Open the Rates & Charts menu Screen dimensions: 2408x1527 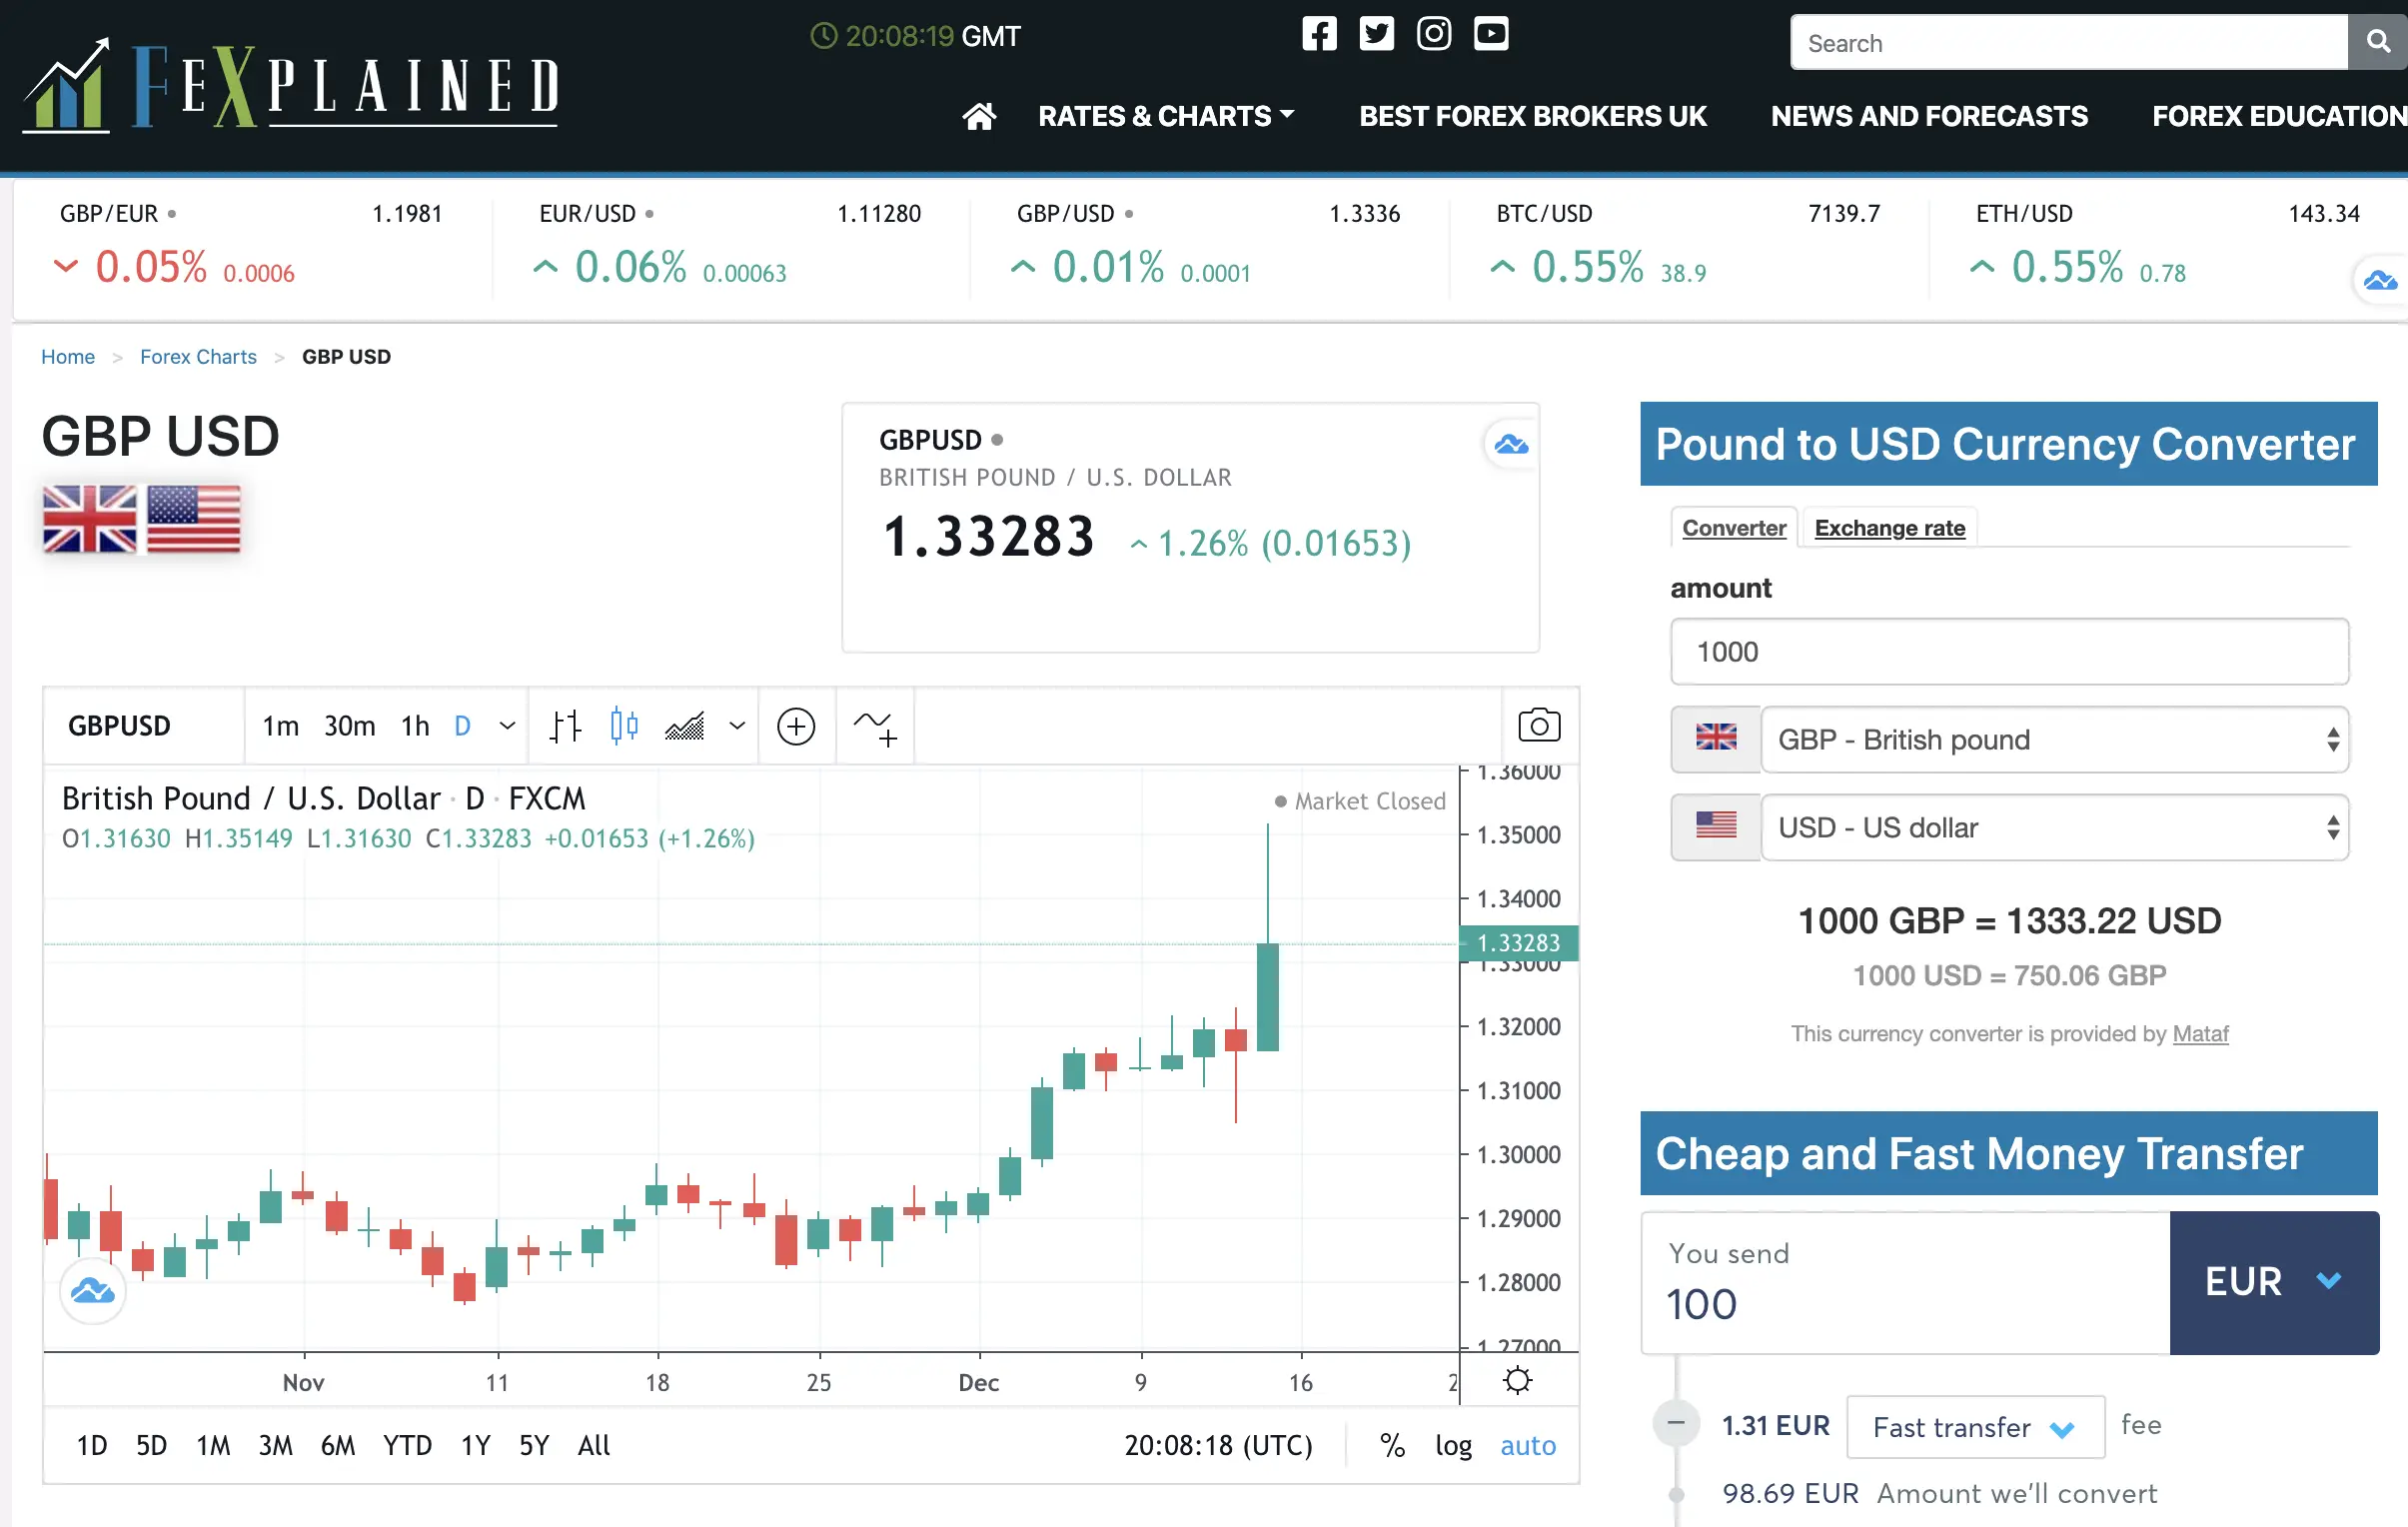point(1166,116)
